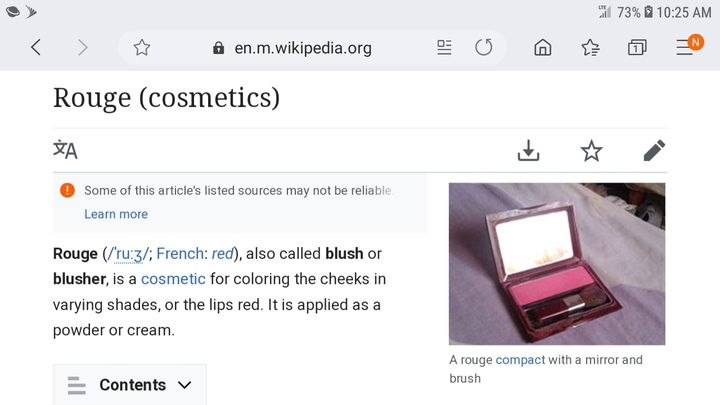
Task: Open the cosmetic link
Action: coord(173,279)
